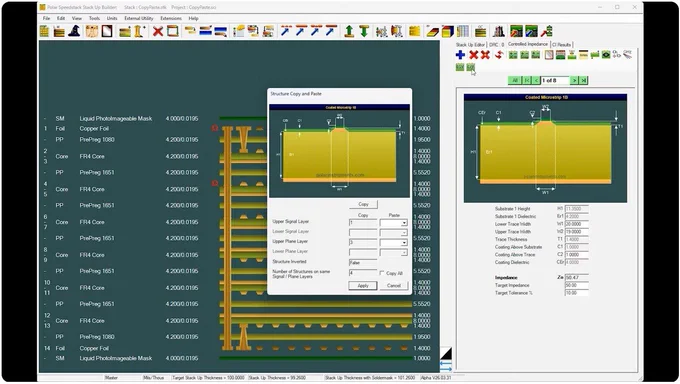Open the Lower Plane Layer Paste dropdown
The height and width of the screenshot is (384, 680).
coord(404,253)
